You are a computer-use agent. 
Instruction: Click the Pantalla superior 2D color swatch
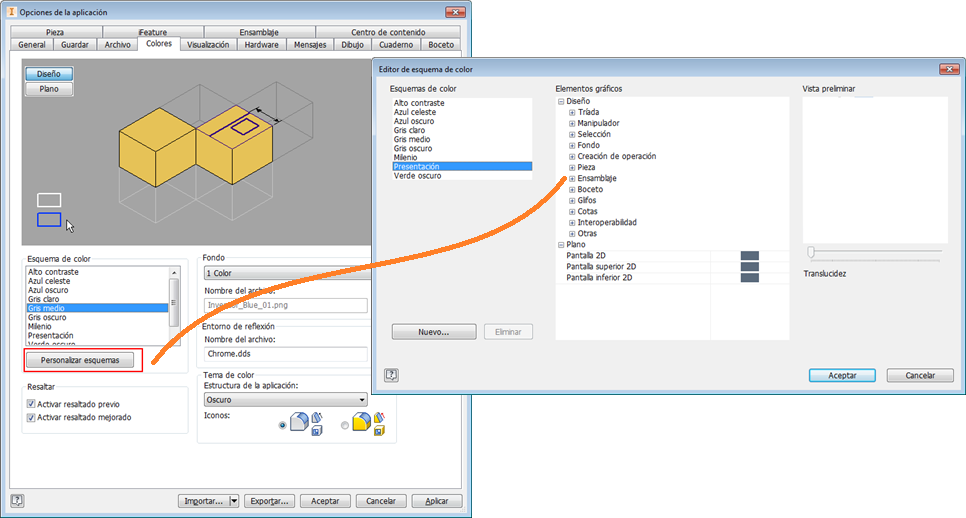coord(749,267)
